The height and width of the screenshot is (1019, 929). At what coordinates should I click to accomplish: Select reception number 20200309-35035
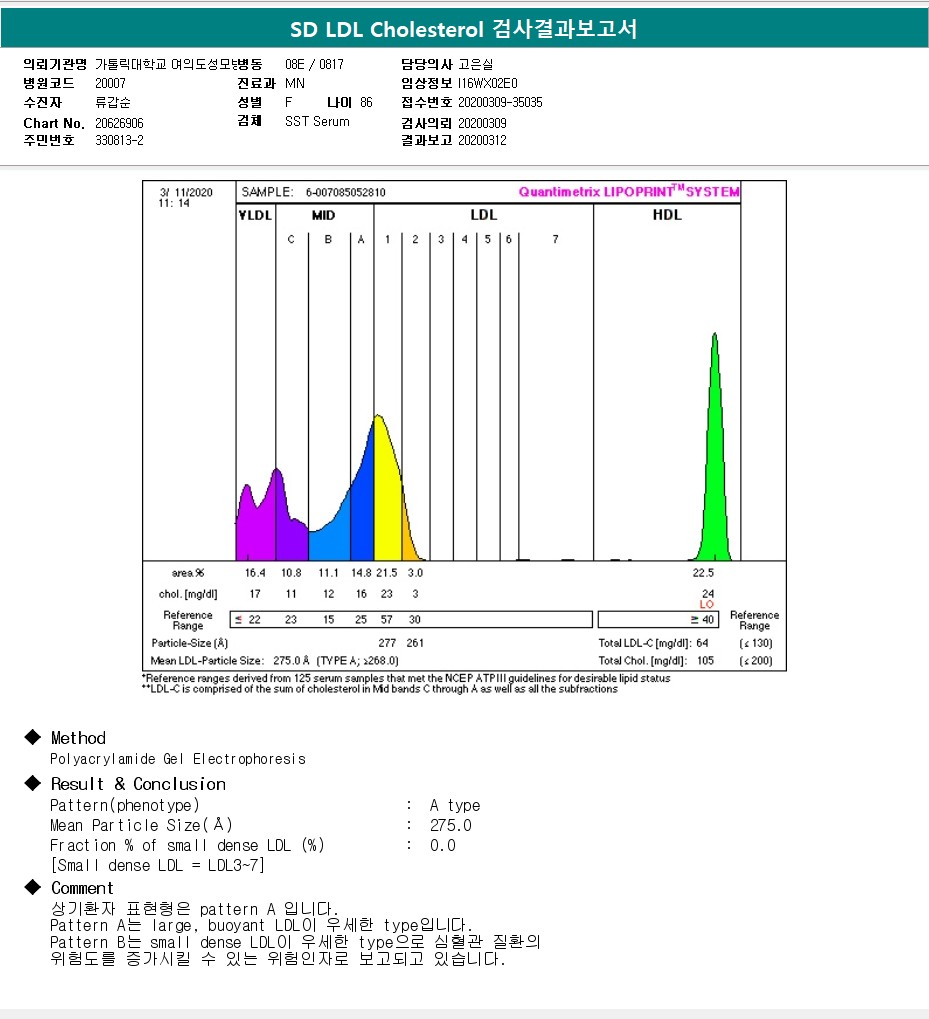point(500,103)
